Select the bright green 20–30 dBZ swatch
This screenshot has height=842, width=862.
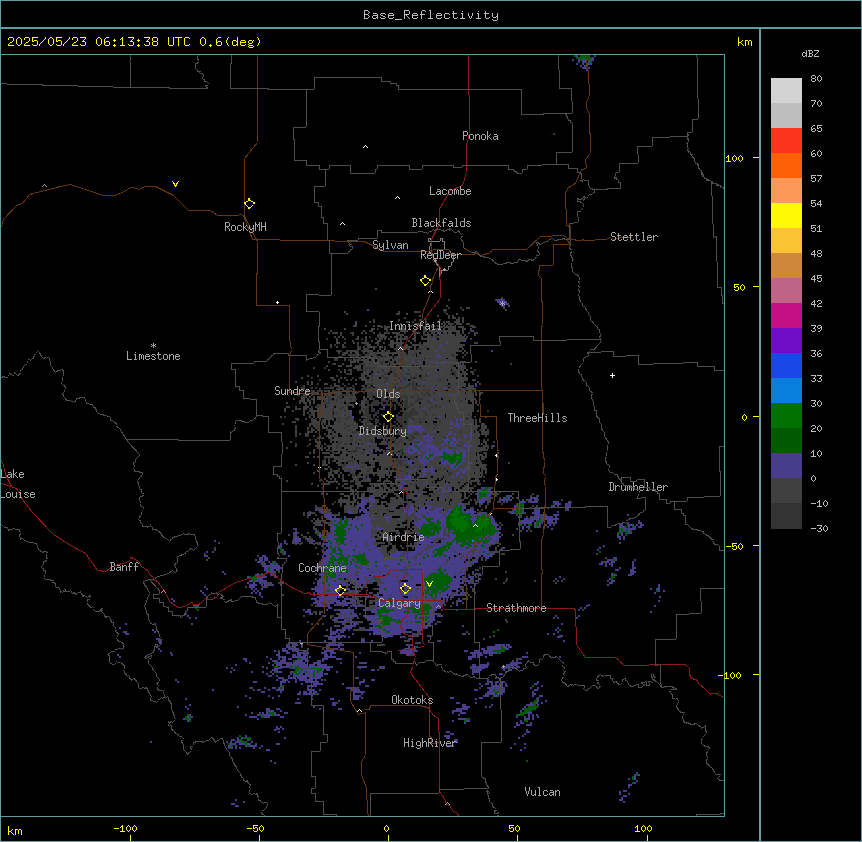tap(786, 416)
